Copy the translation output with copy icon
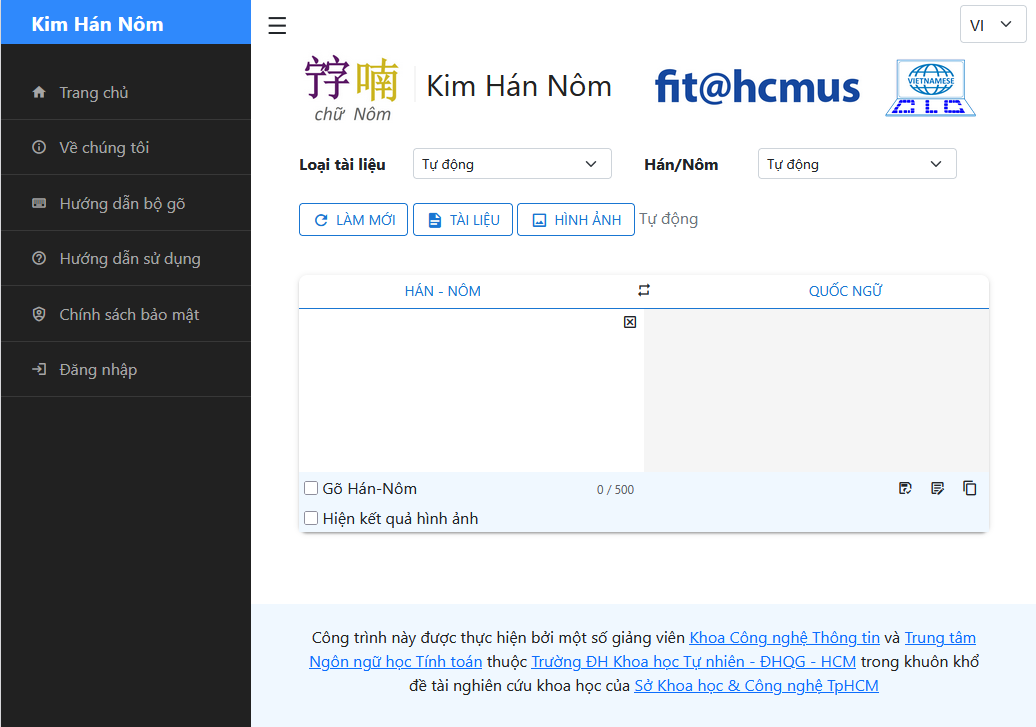Image resolution: width=1036 pixels, height=727 pixels. coord(969,489)
